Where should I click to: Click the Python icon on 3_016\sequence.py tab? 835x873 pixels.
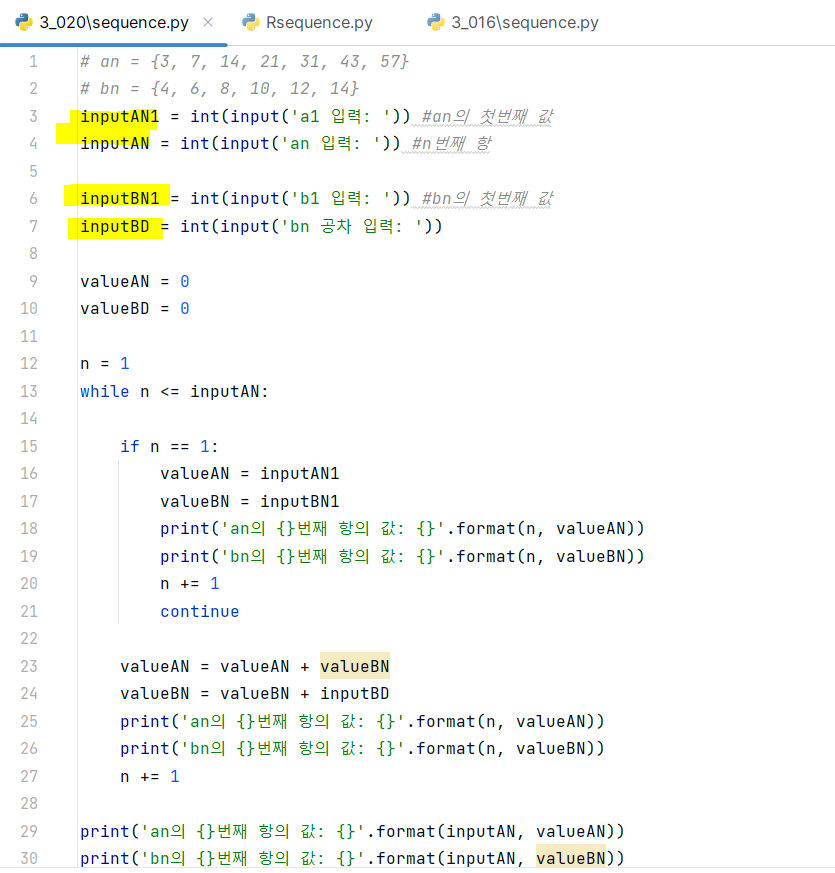pos(436,22)
